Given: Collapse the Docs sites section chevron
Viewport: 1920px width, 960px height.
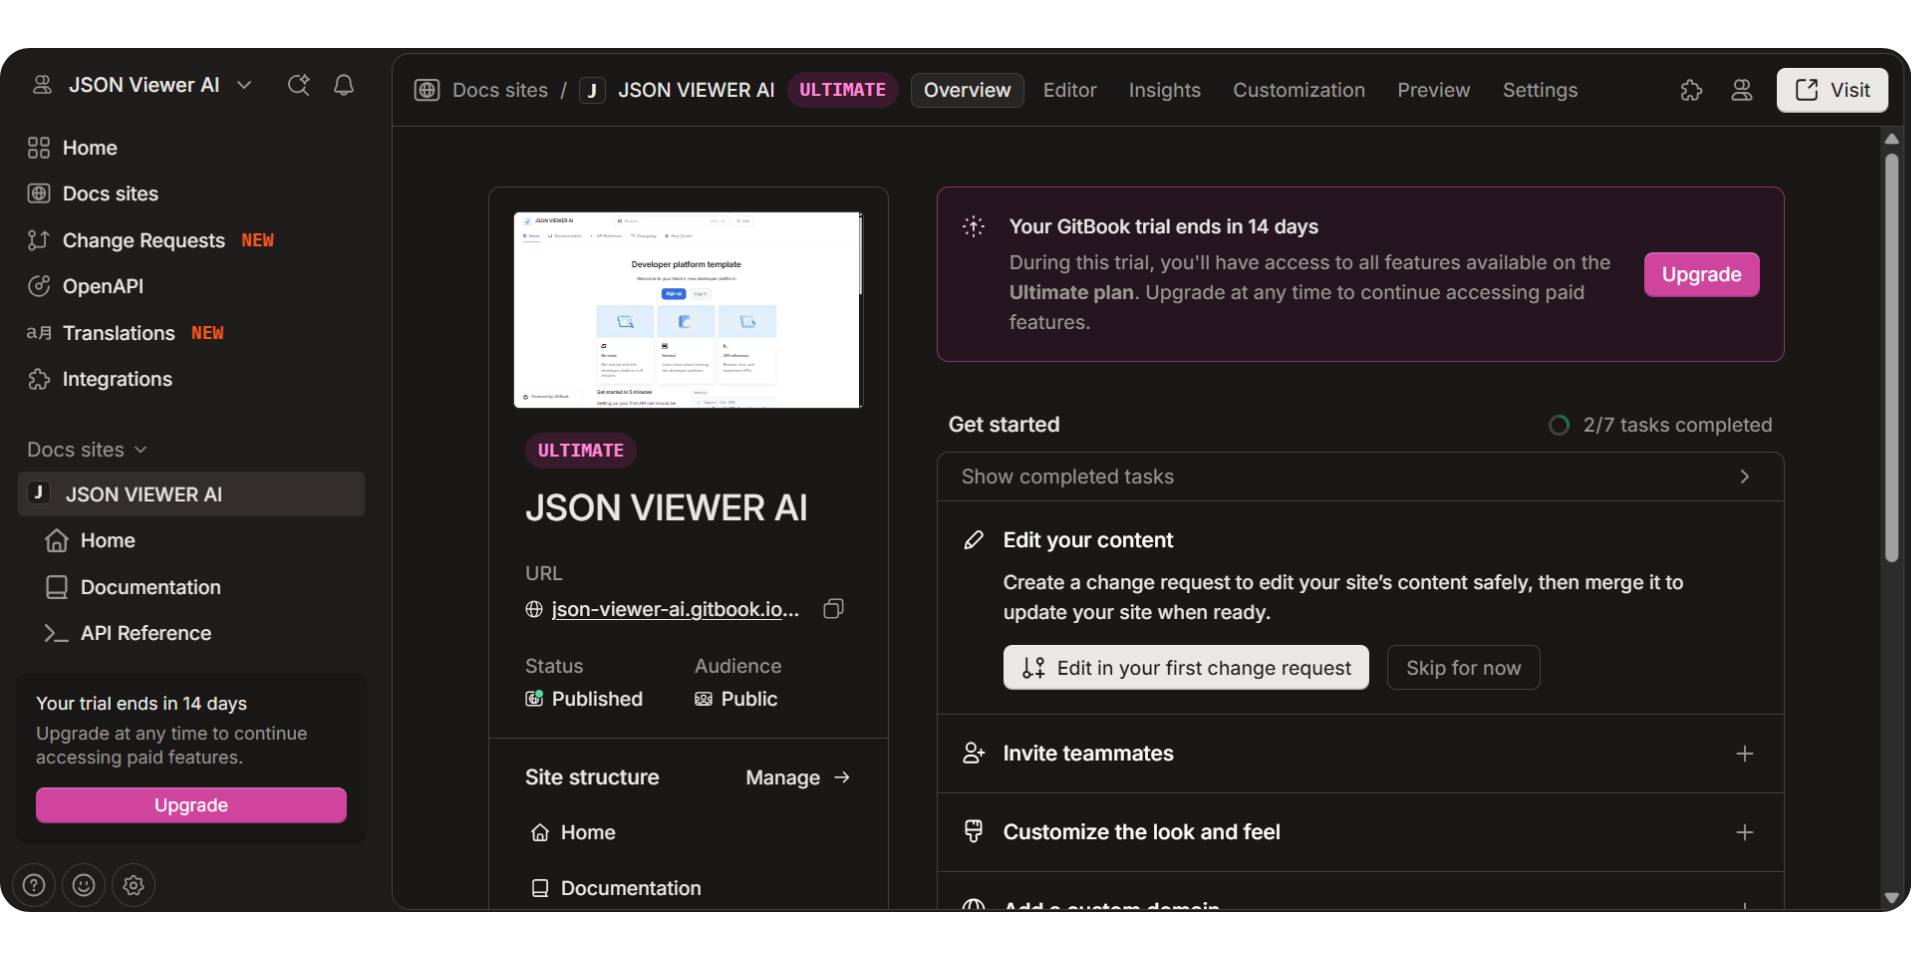Looking at the screenshot, I should coord(141,450).
